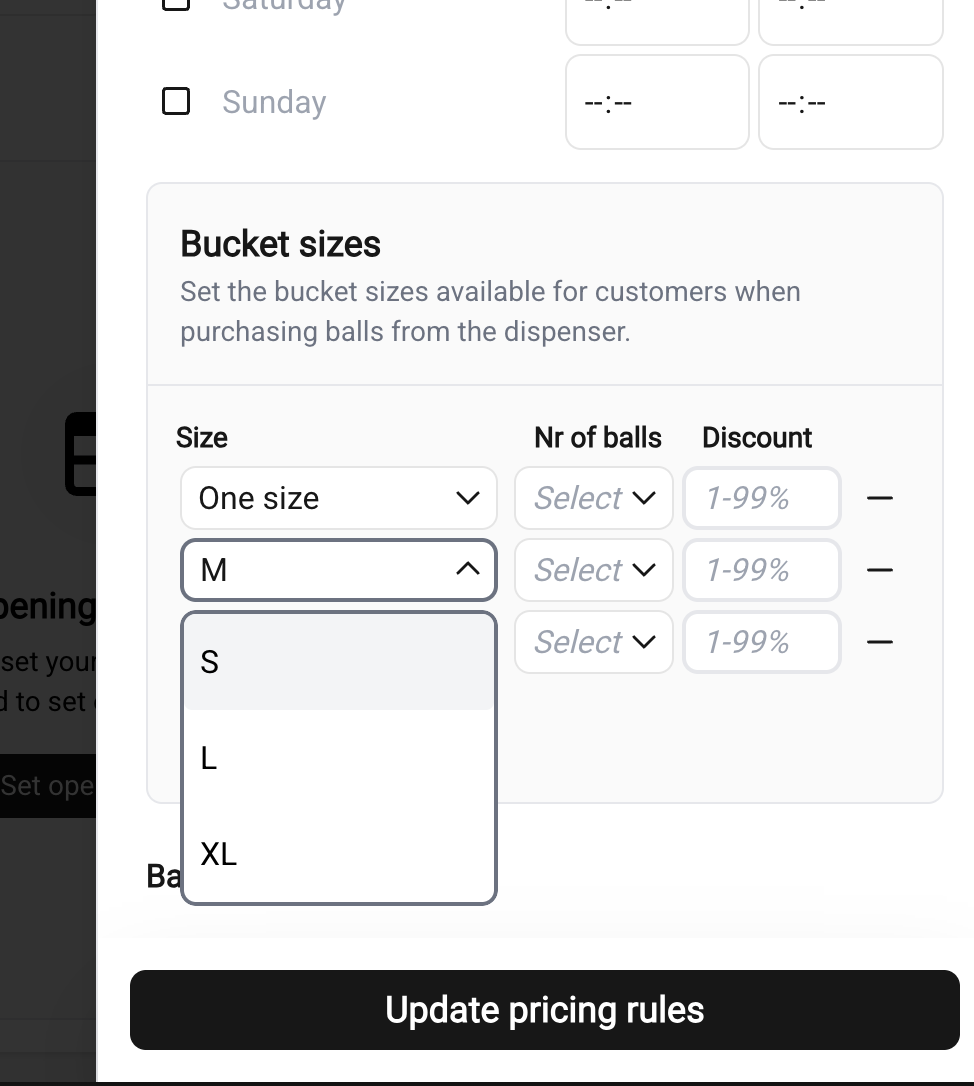Remove the M bucket size row
This screenshot has width=974, height=1086.
click(879, 570)
